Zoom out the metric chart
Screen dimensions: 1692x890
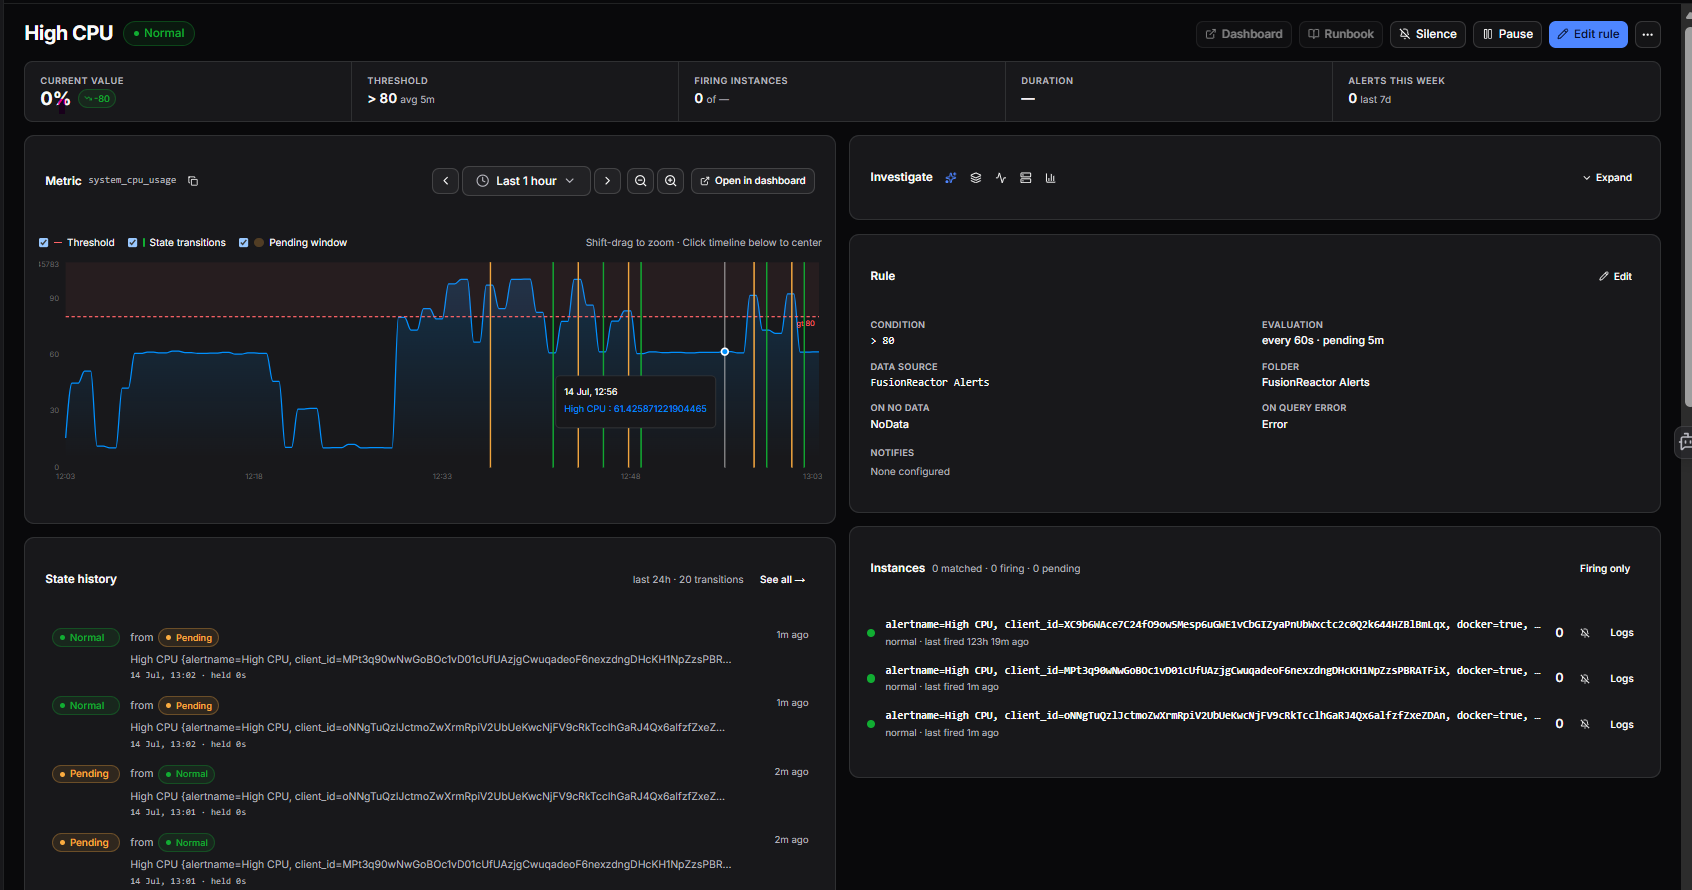(x=641, y=181)
